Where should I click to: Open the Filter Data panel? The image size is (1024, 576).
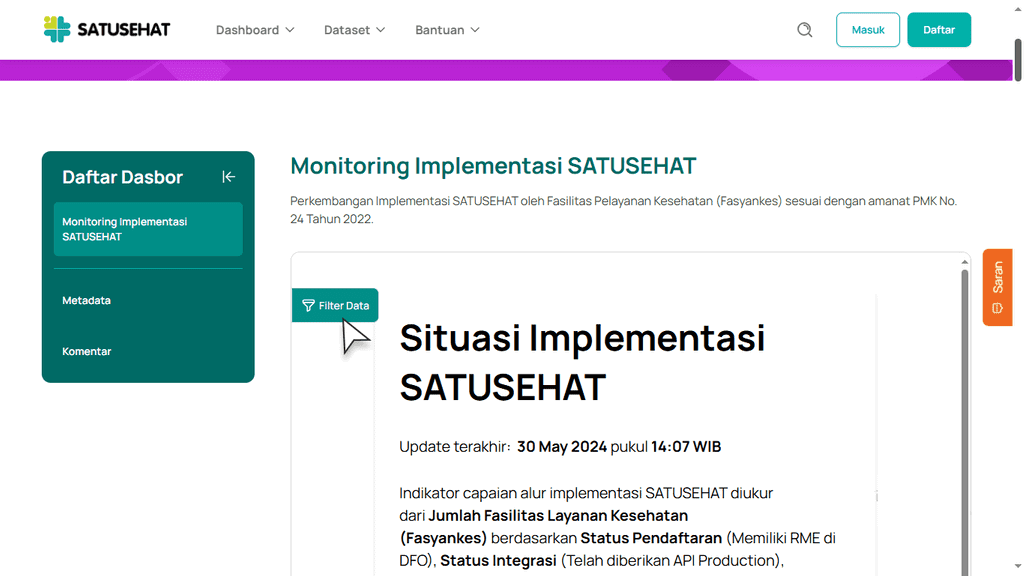coord(335,305)
